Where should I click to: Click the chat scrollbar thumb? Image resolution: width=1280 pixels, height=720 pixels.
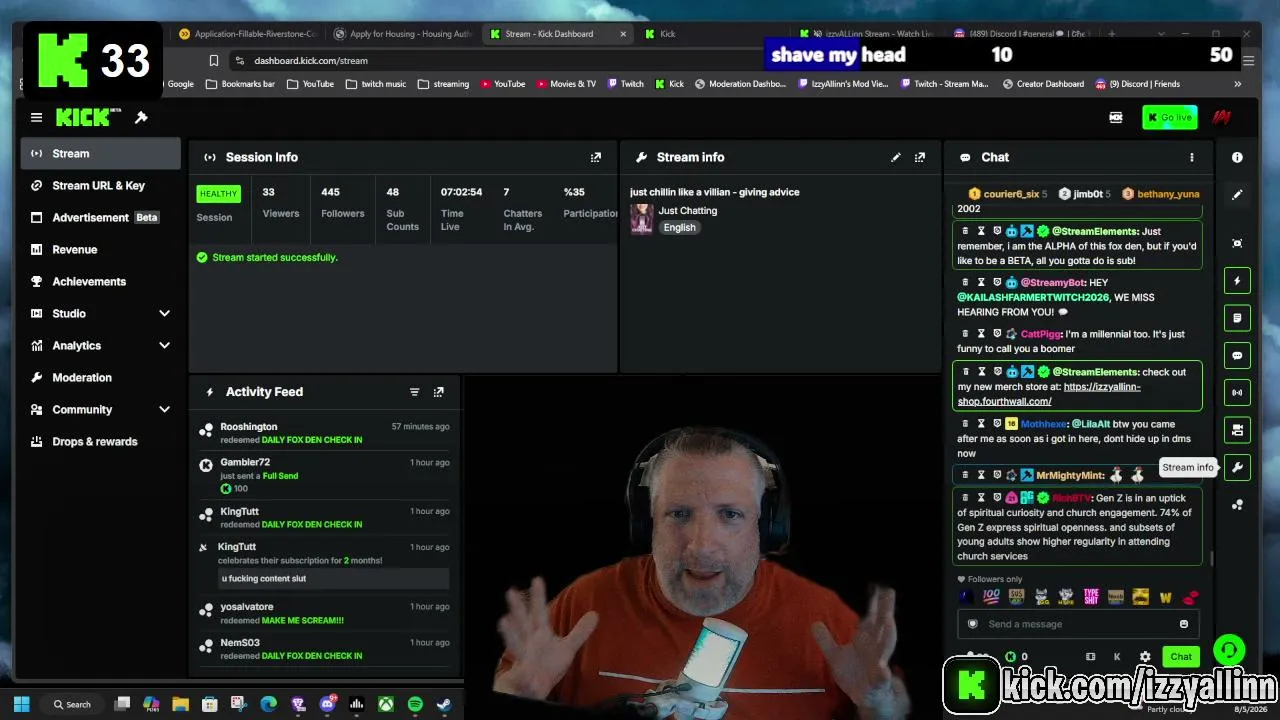click(1211, 559)
